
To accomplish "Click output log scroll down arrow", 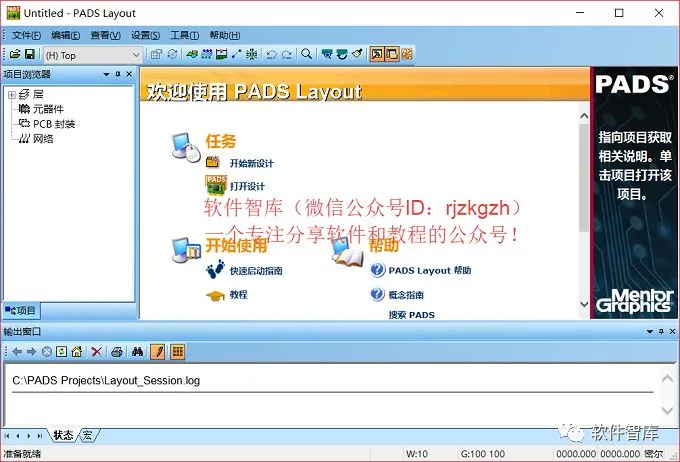I will [667, 410].
